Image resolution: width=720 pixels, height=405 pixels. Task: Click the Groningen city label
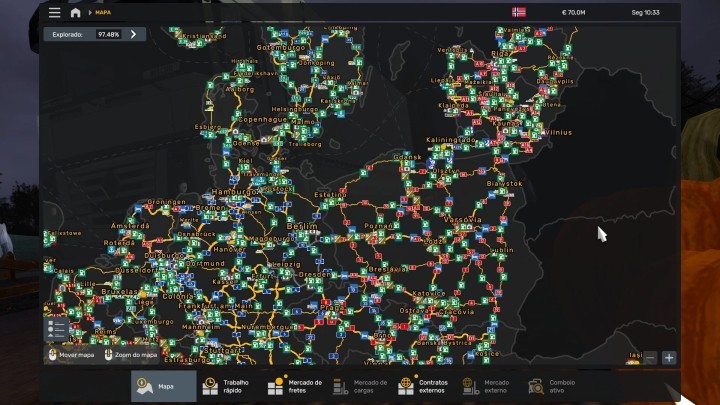[x=166, y=202]
